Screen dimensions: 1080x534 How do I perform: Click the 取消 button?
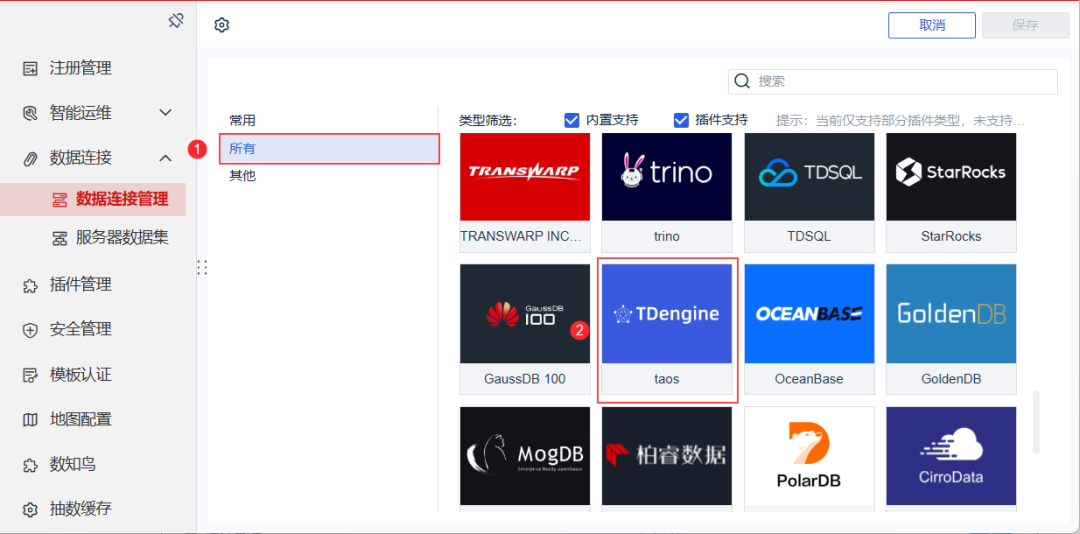[x=932, y=25]
